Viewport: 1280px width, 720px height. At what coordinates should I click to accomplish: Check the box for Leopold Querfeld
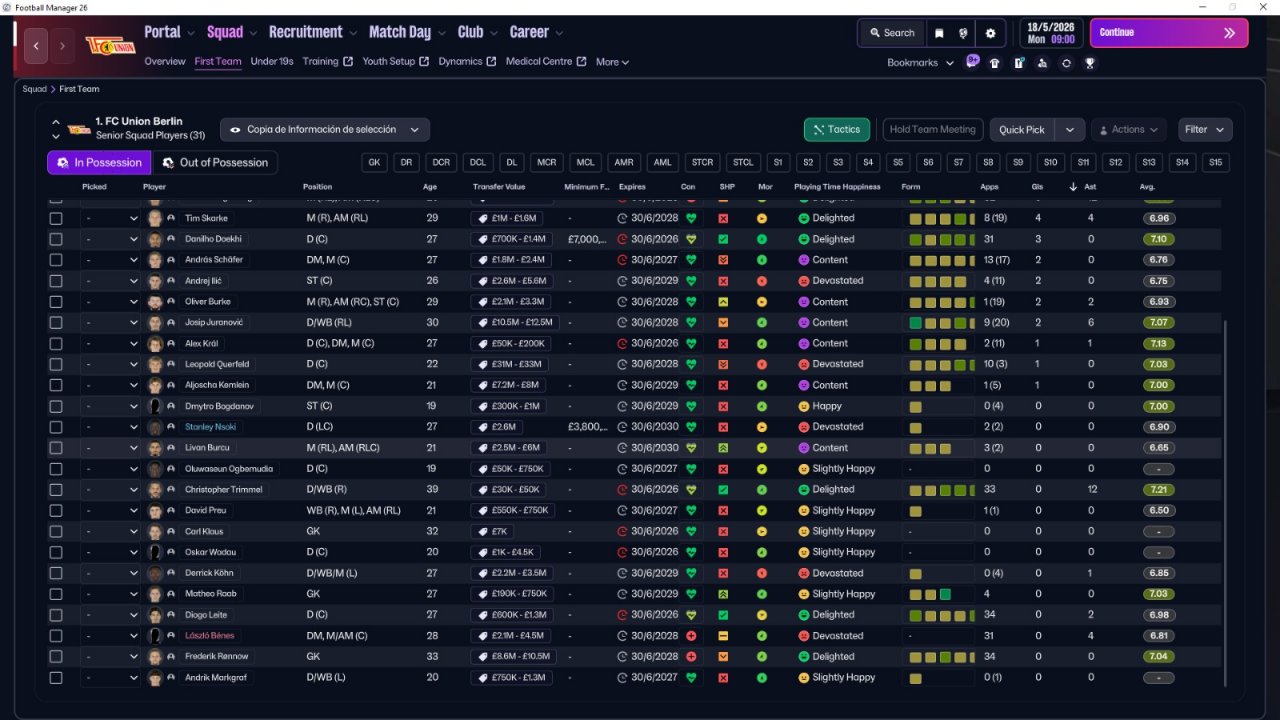(x=56, y=364)
